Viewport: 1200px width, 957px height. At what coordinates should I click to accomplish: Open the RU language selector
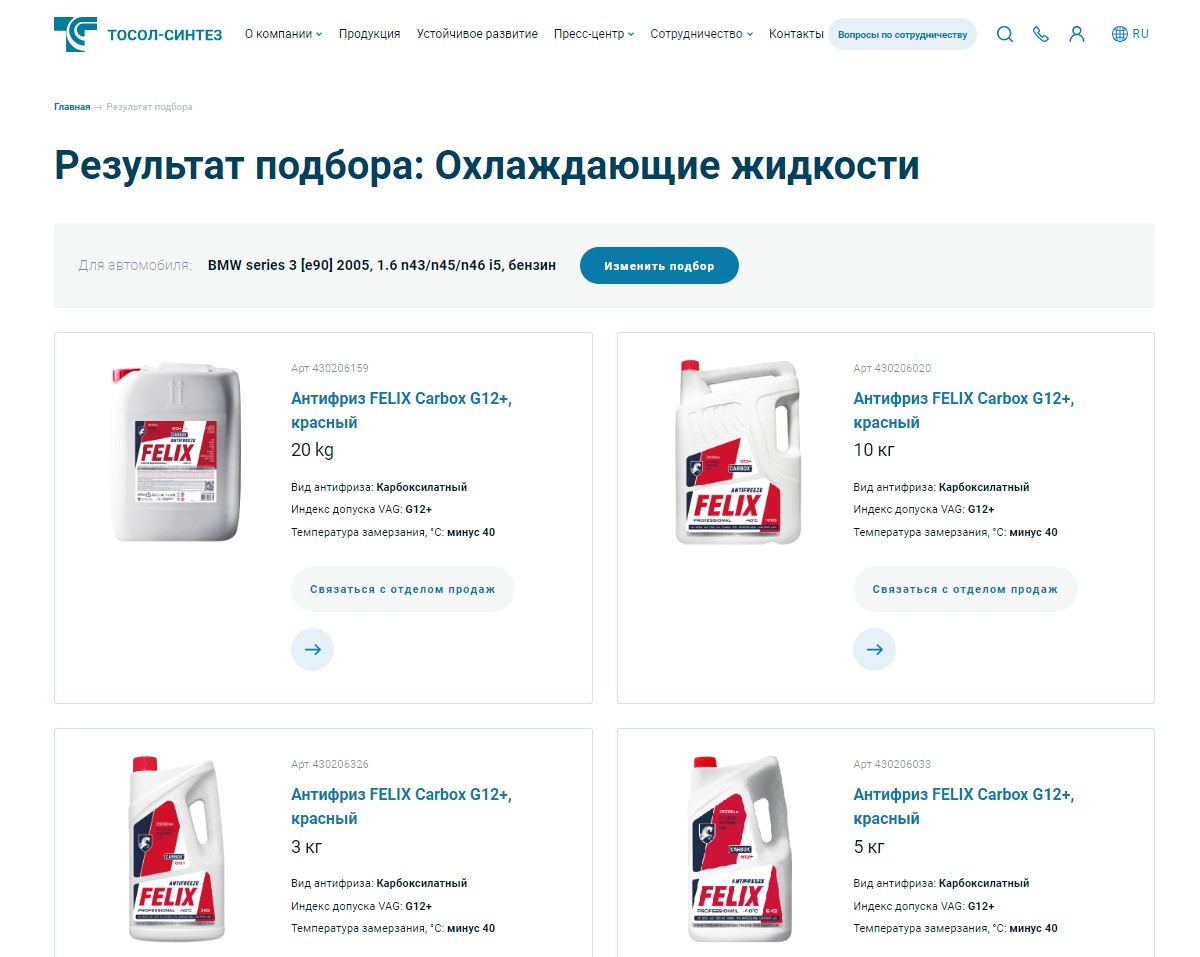(1130, 34)
